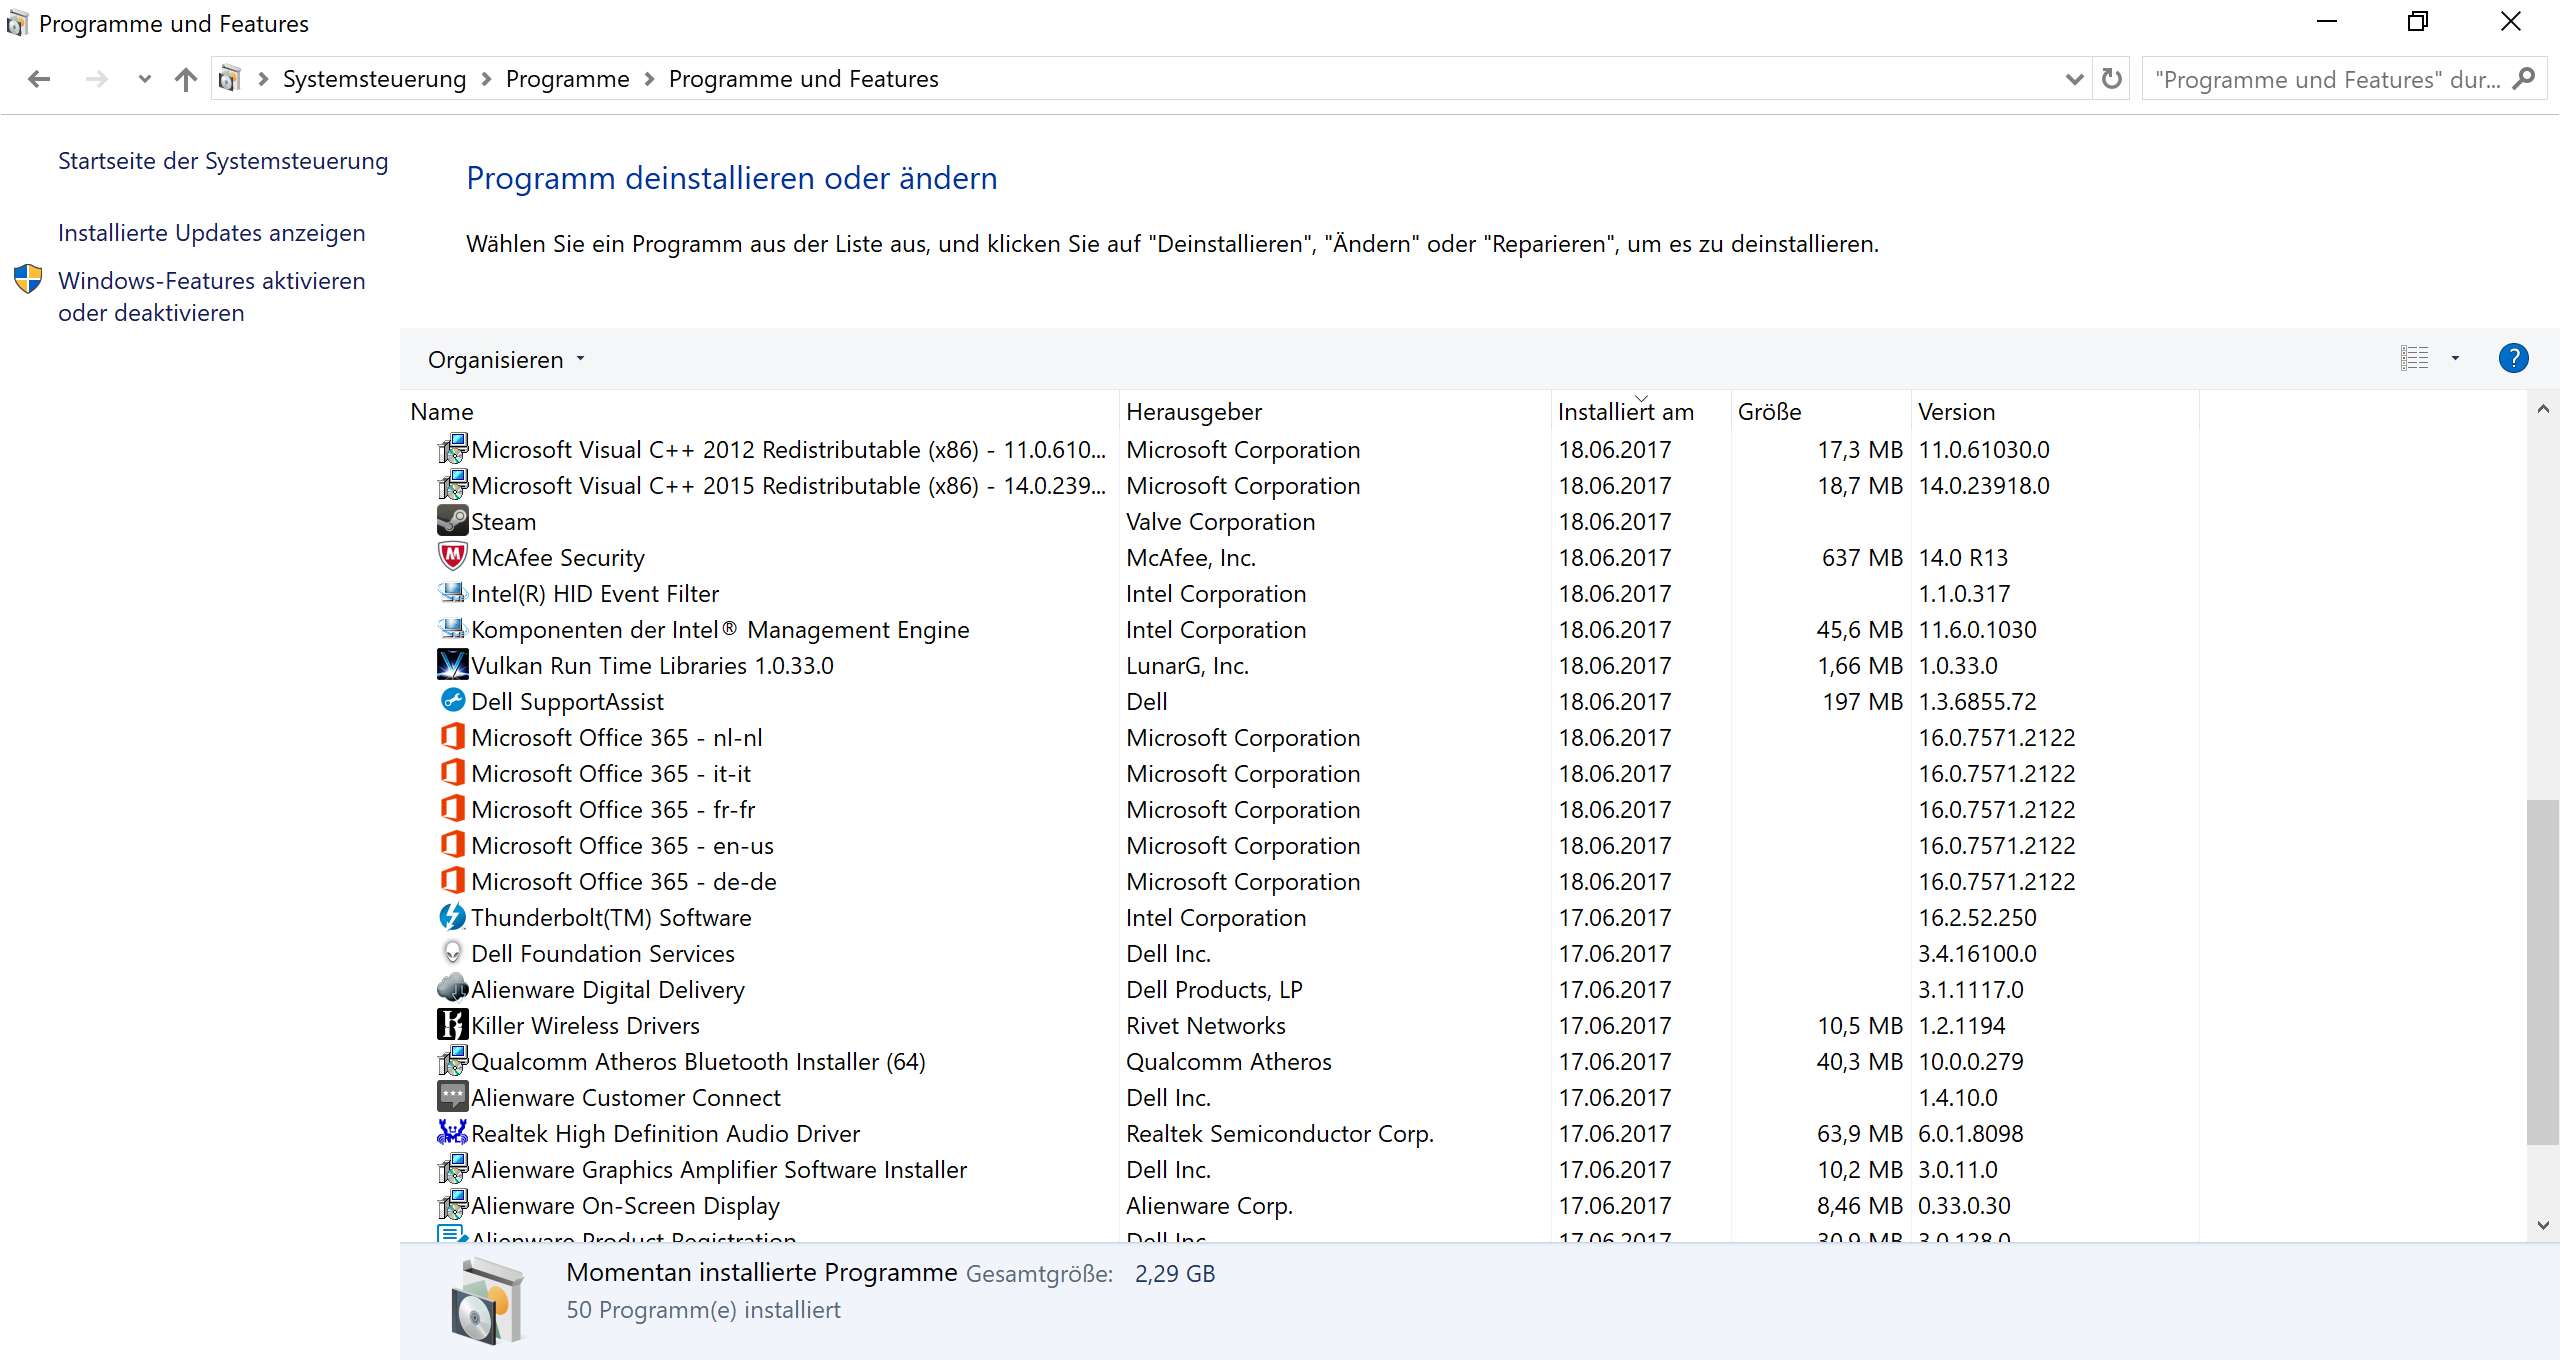
Task: Click the Microsoft Office 365 nl-nl icon
Action: point(452,737)
